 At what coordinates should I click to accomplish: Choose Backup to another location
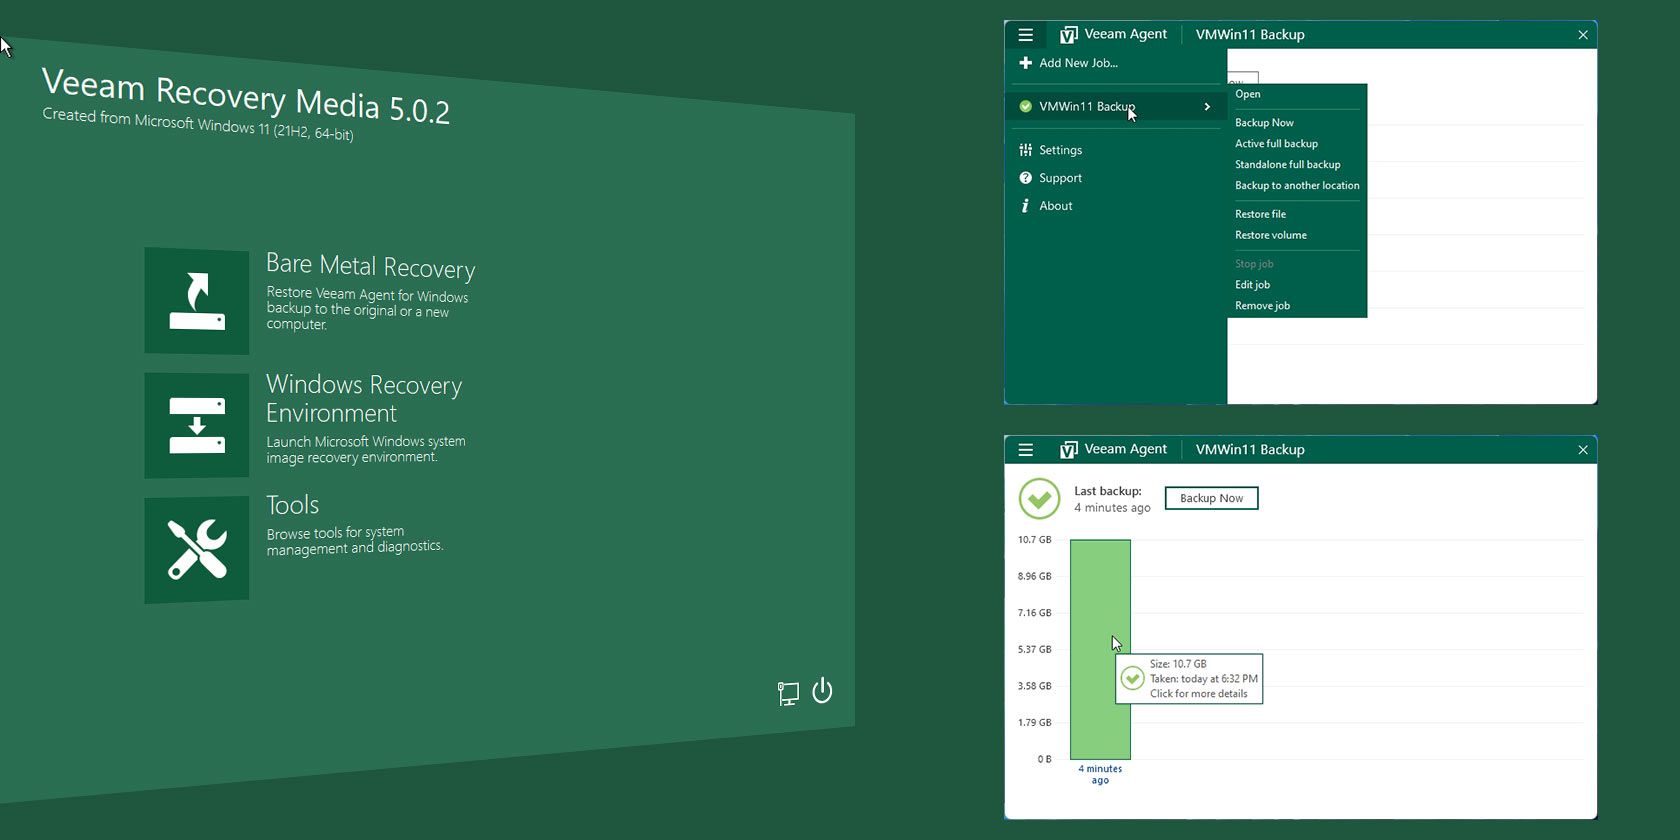1297,186
